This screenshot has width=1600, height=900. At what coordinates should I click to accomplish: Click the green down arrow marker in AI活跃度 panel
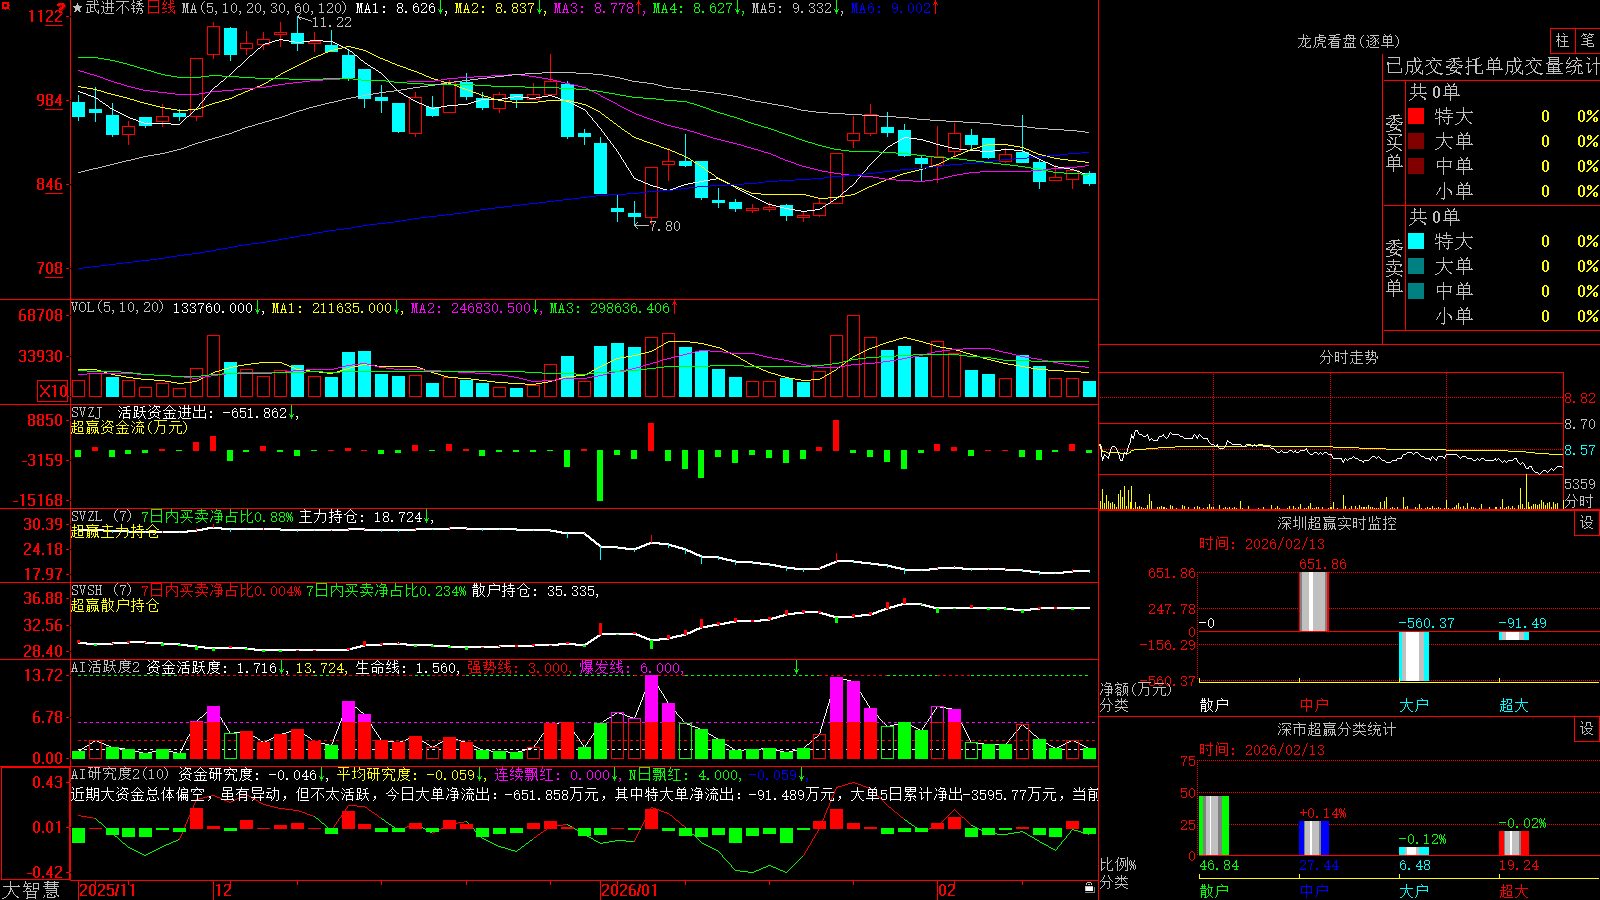tap(797, 666)
